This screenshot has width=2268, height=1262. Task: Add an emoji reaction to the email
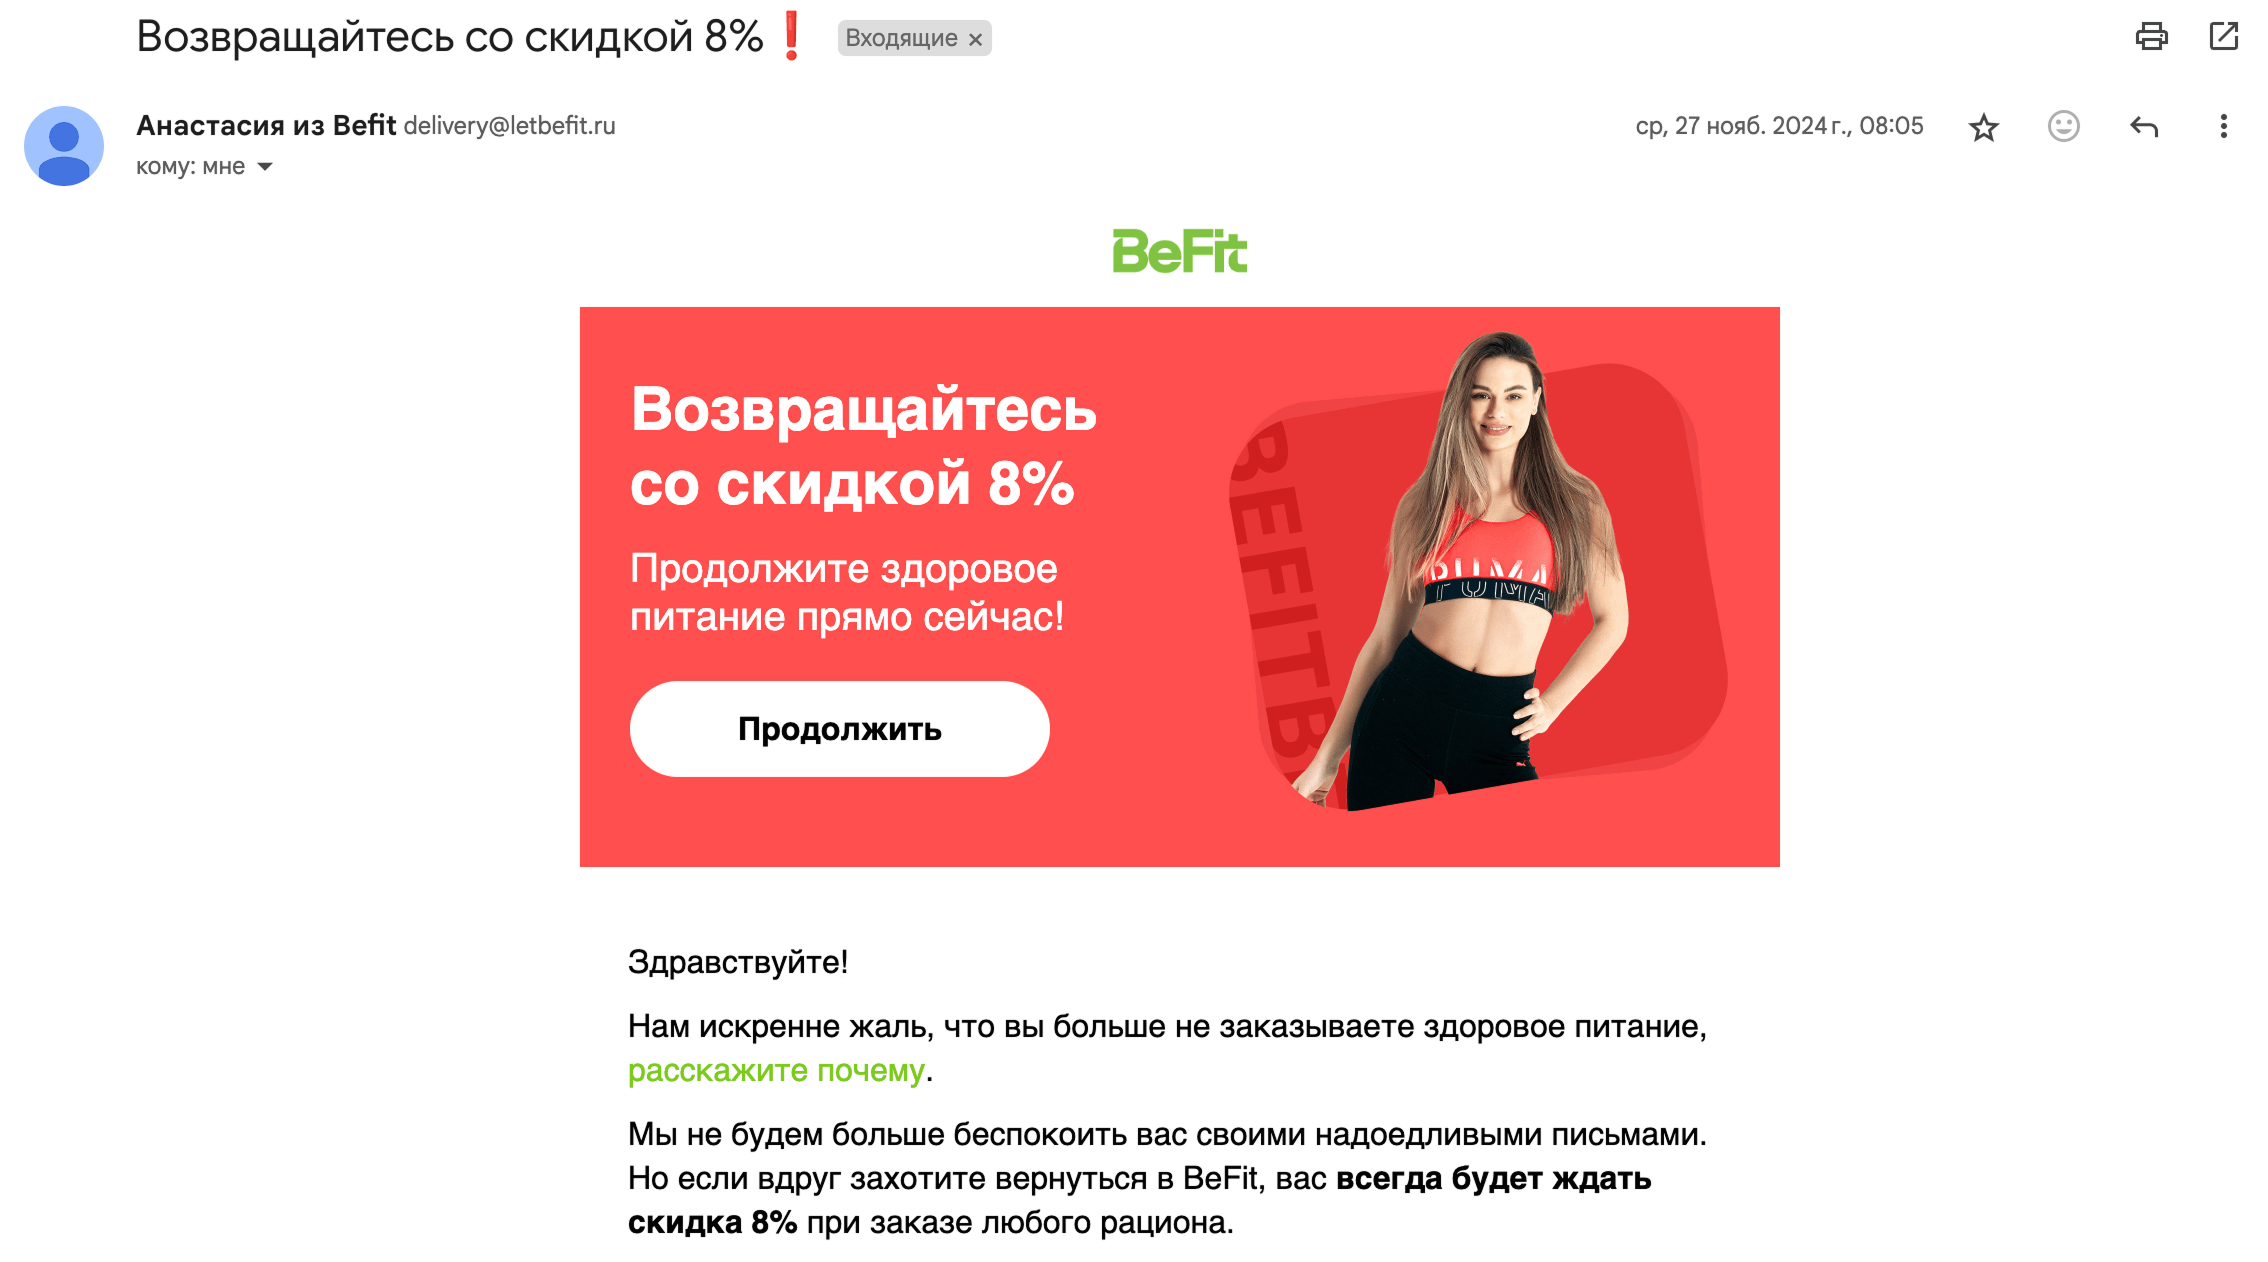point(2064,126)
